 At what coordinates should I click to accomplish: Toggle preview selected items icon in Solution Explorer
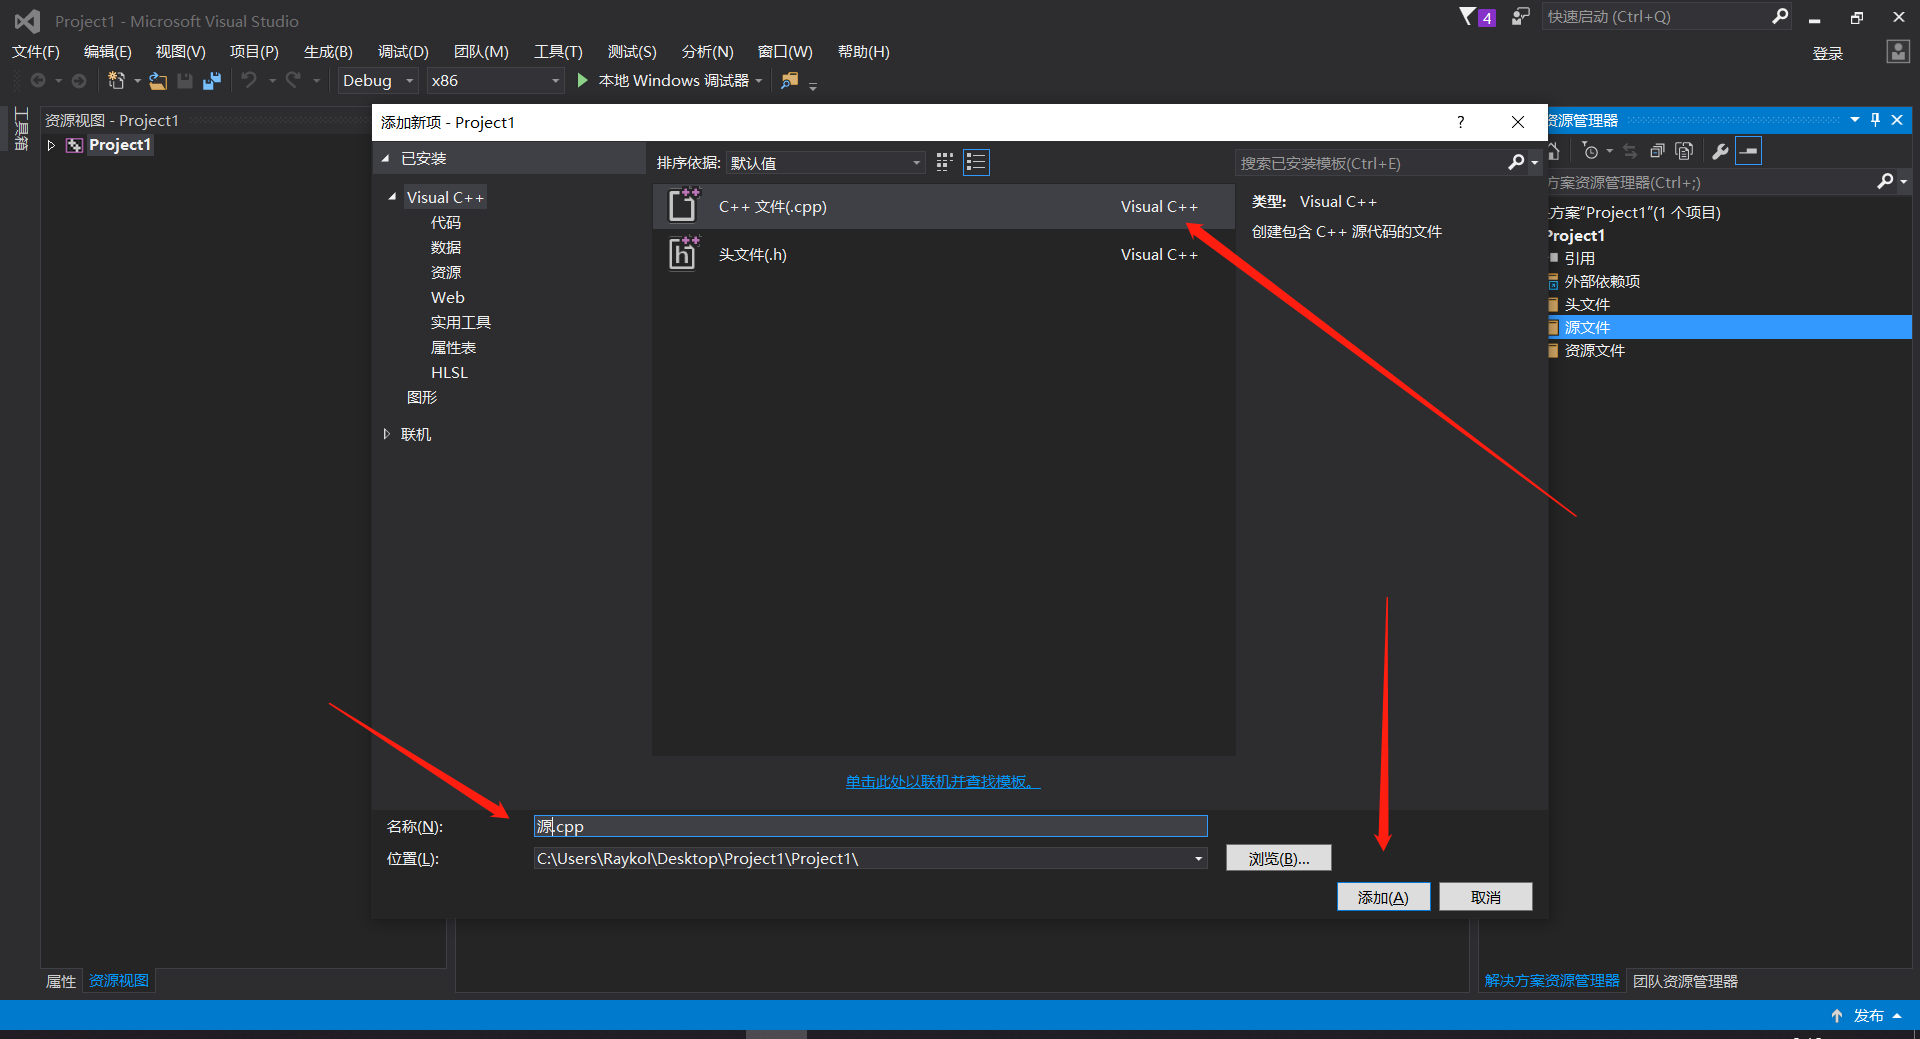(x=1748, y=151)
